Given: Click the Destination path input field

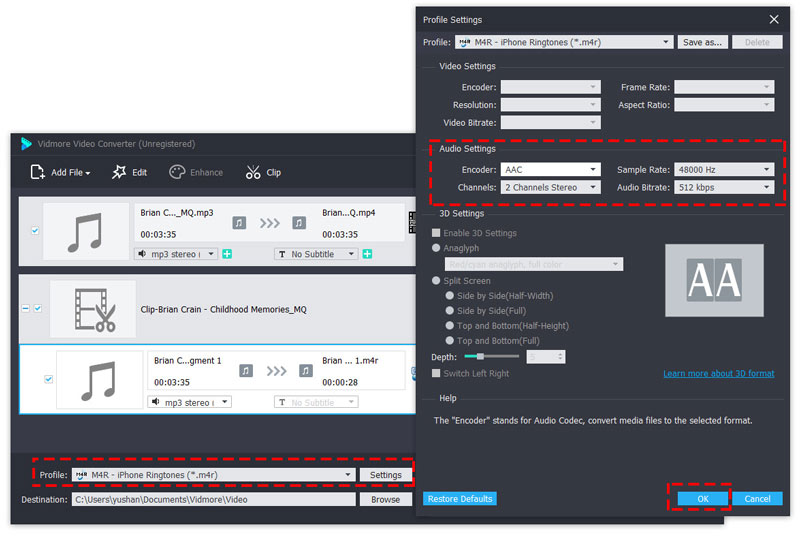Looking at the screenshot, I should 212,499.
